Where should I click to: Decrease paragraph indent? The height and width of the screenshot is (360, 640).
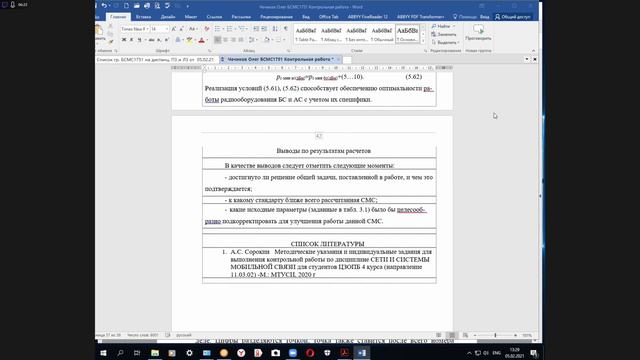(x=256, y=29)
